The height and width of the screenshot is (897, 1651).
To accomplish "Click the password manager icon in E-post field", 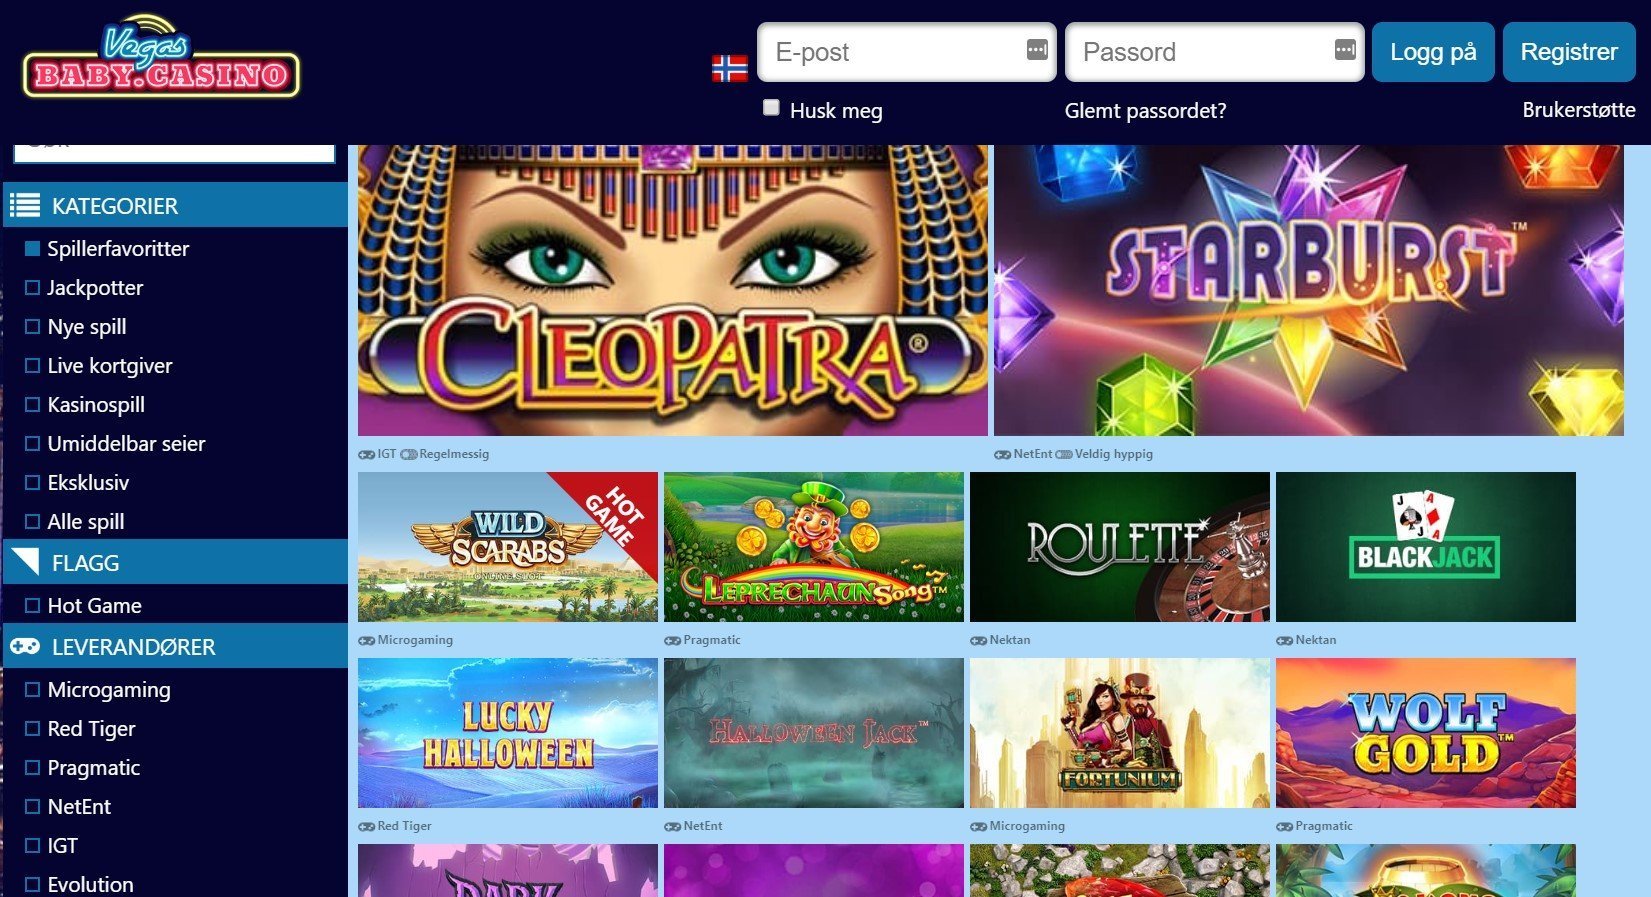I will [1037, 50].
